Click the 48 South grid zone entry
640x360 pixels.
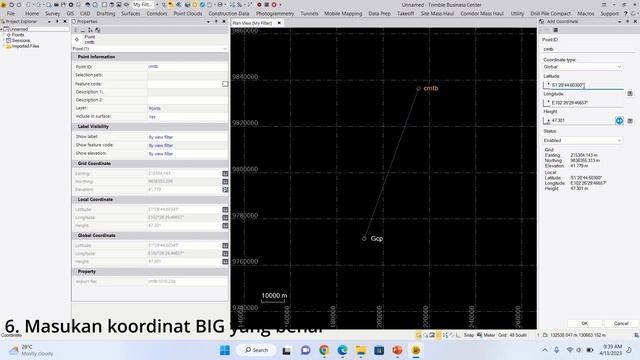tap(518, 335)
